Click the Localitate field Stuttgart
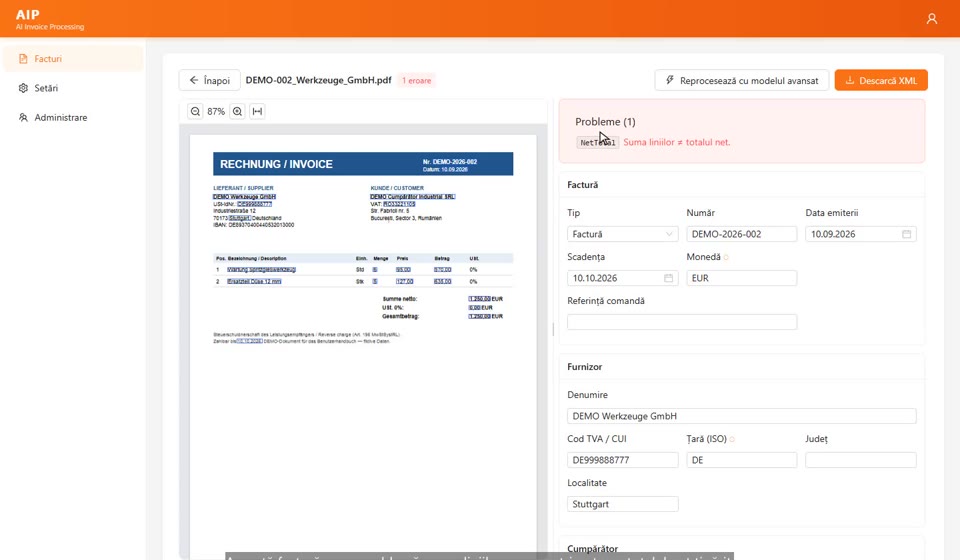960x560 pixels. 623,504
